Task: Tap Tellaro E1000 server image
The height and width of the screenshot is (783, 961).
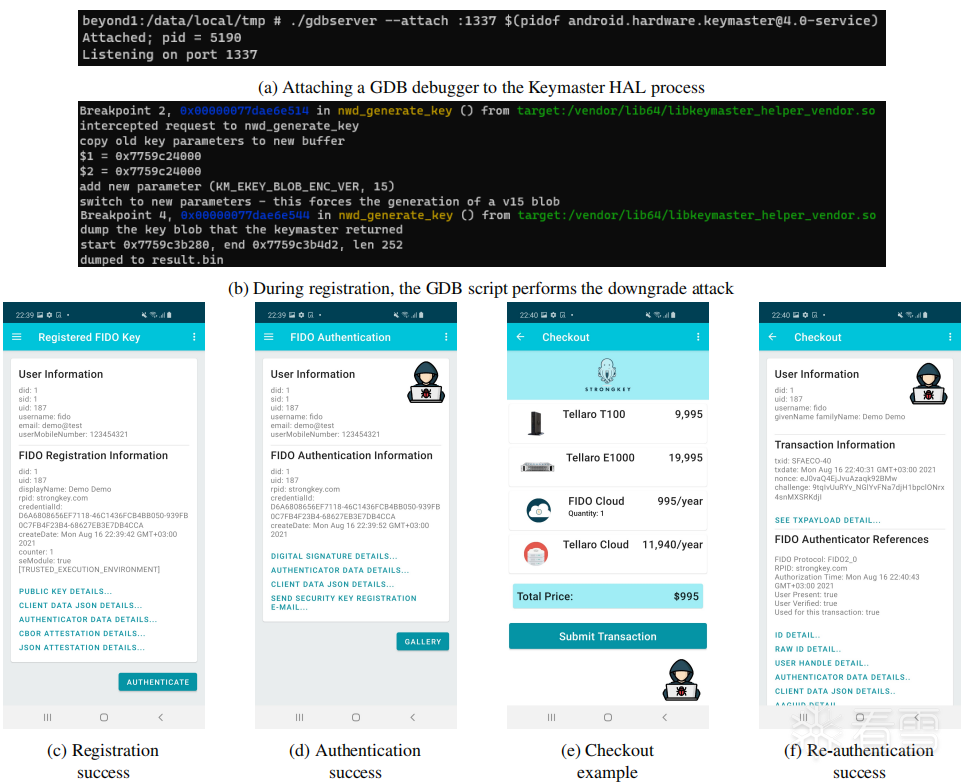Action: tap(537, 467)
